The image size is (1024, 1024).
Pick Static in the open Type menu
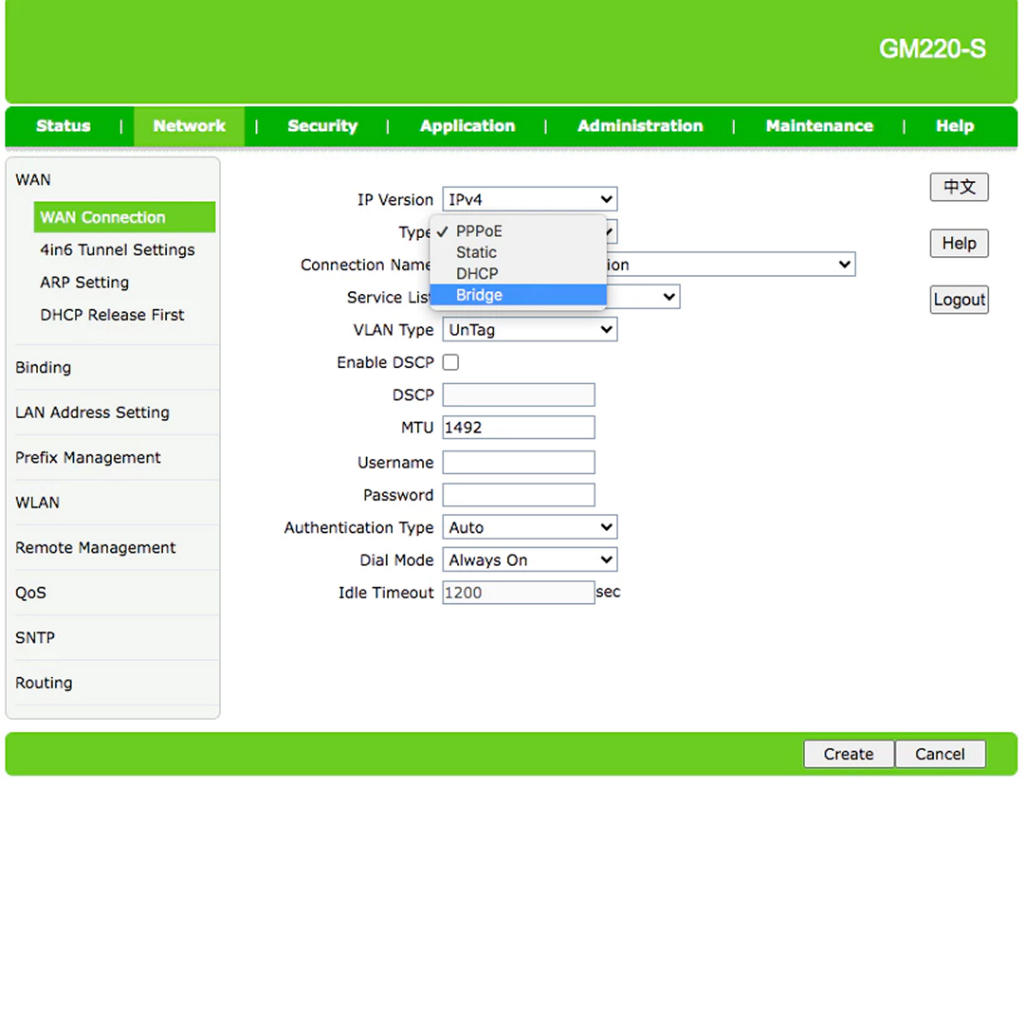tap(476, 253)
